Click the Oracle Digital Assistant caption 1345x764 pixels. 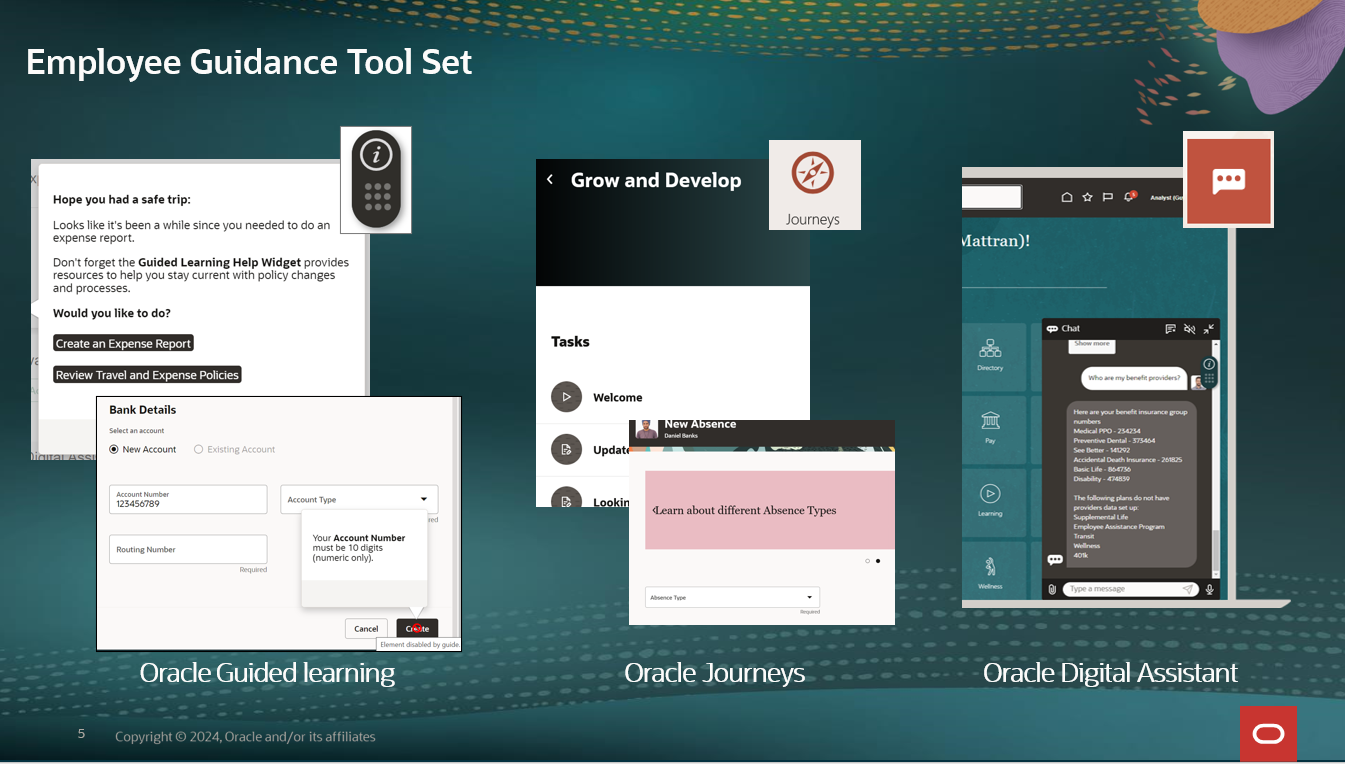coord(1110,673)
